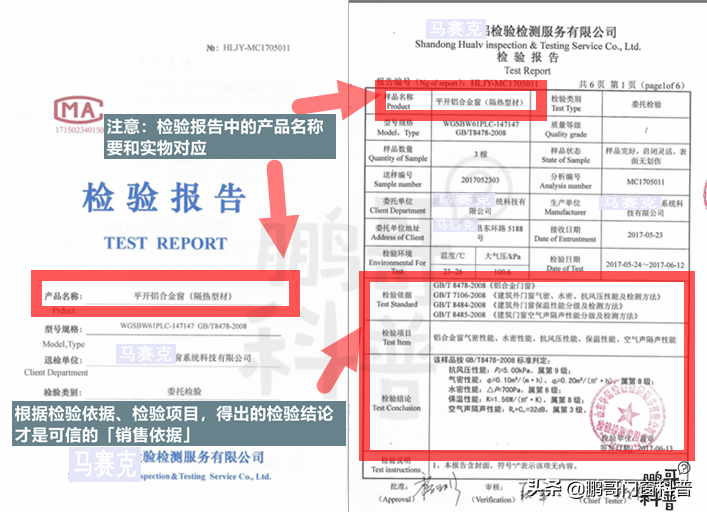Select standard line starting 'GB/T 8484-2008'
Screen dimensions: 707x512
click(x=528, y=306)
